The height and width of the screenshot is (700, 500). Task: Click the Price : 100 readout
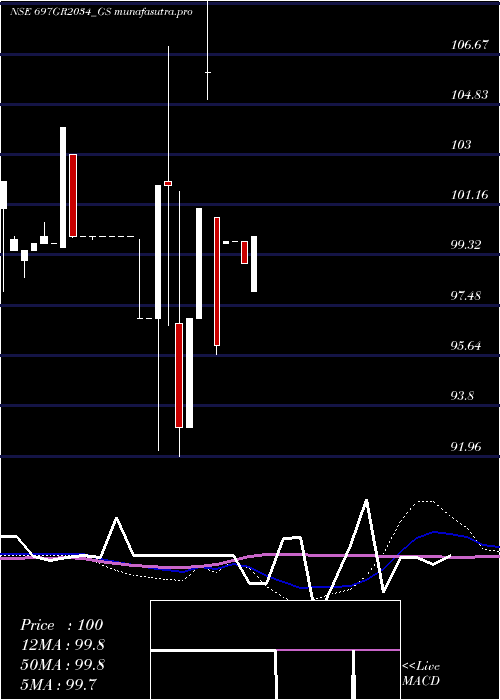click(x=62, y=625)
